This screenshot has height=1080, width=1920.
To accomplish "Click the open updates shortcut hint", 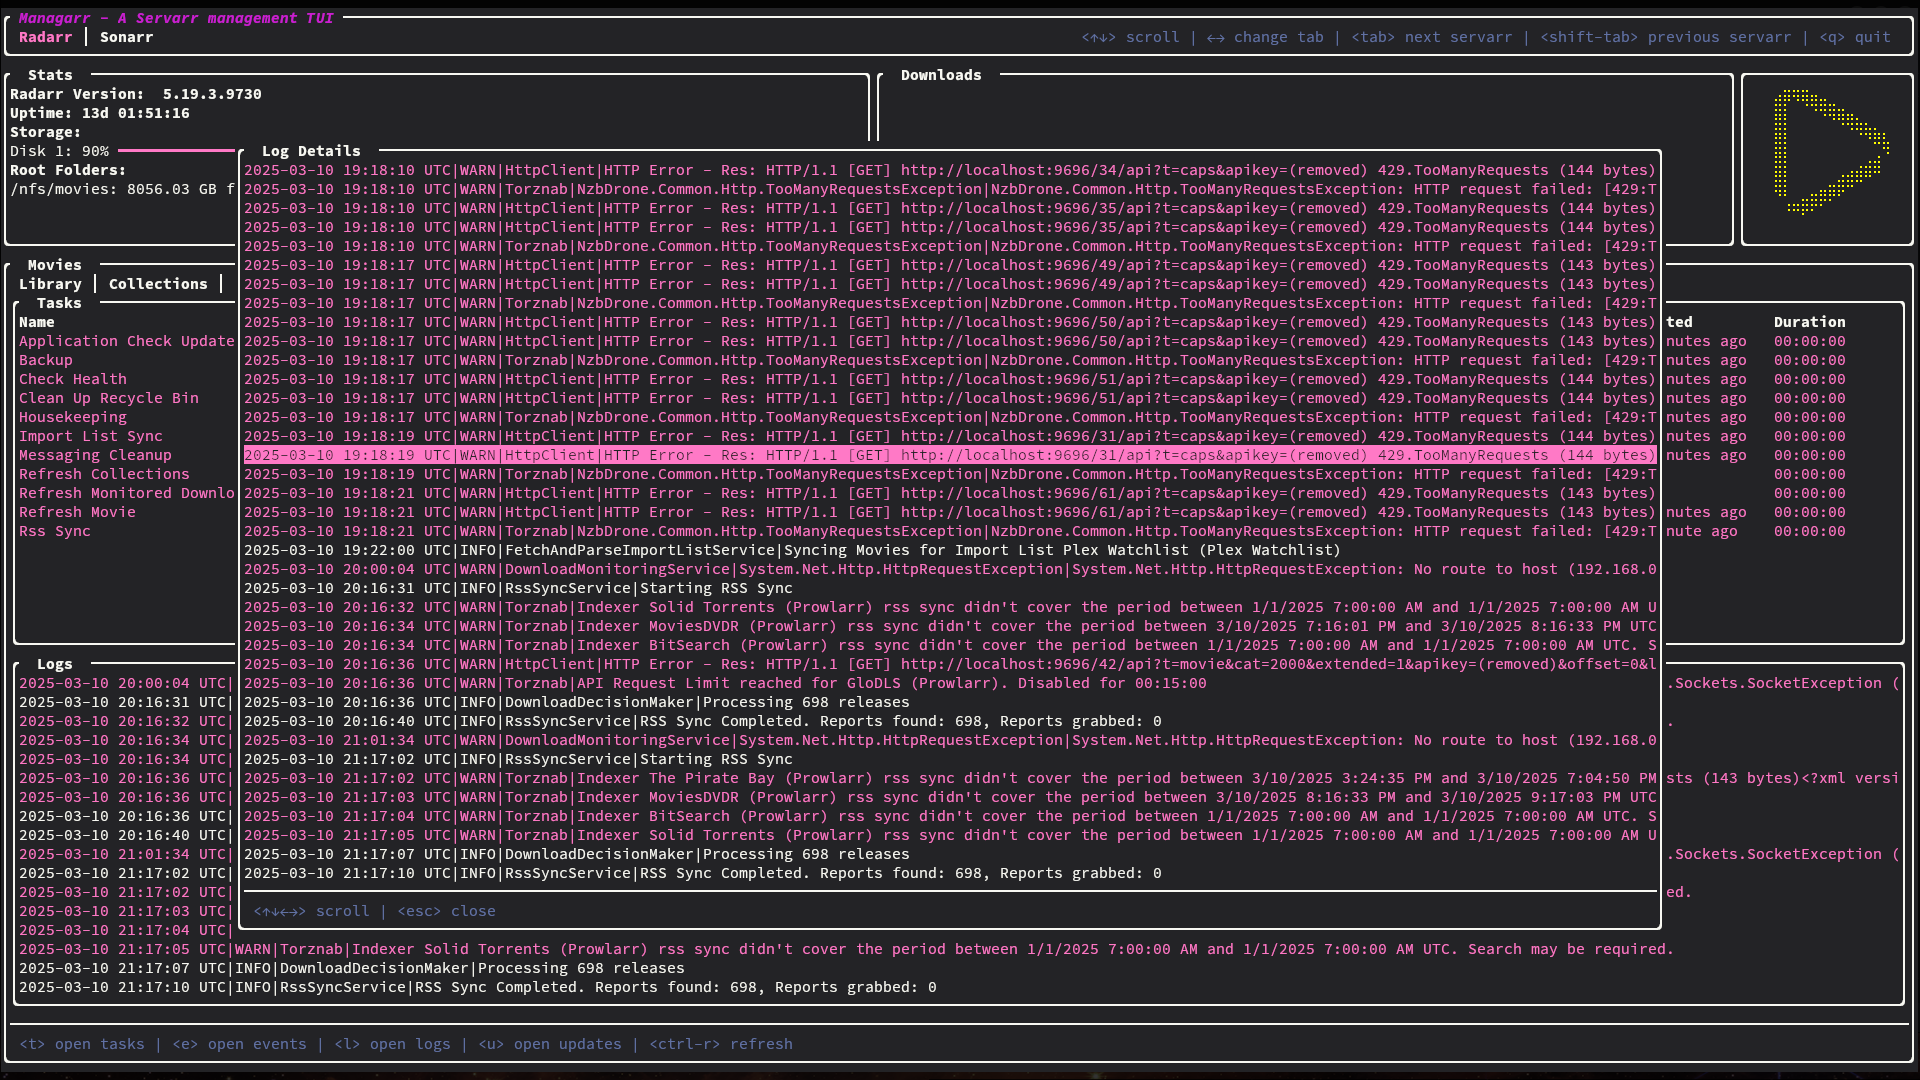I will point(550,1044).
